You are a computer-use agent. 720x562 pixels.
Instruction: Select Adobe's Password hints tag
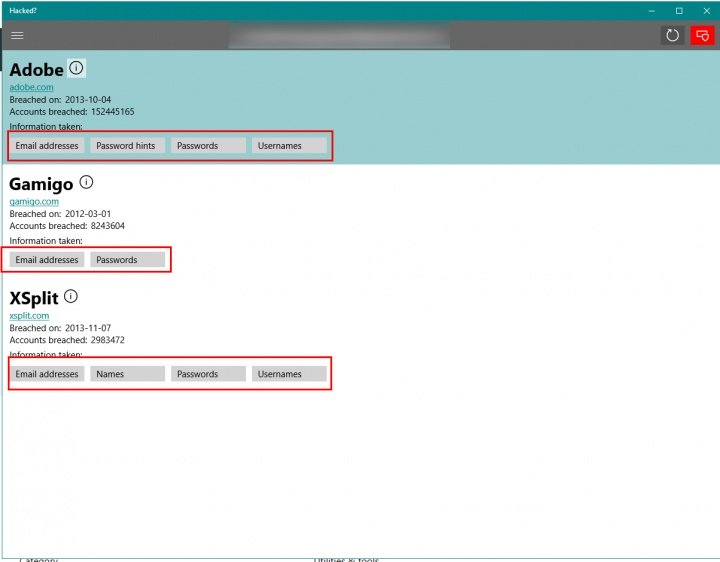pyautogui.click(x=128, y=146)
